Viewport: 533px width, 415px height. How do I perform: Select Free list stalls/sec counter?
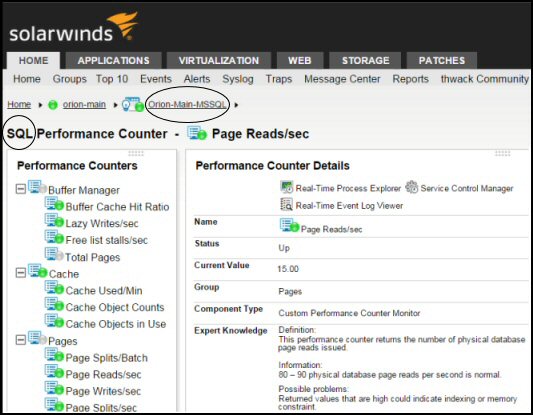106,240
